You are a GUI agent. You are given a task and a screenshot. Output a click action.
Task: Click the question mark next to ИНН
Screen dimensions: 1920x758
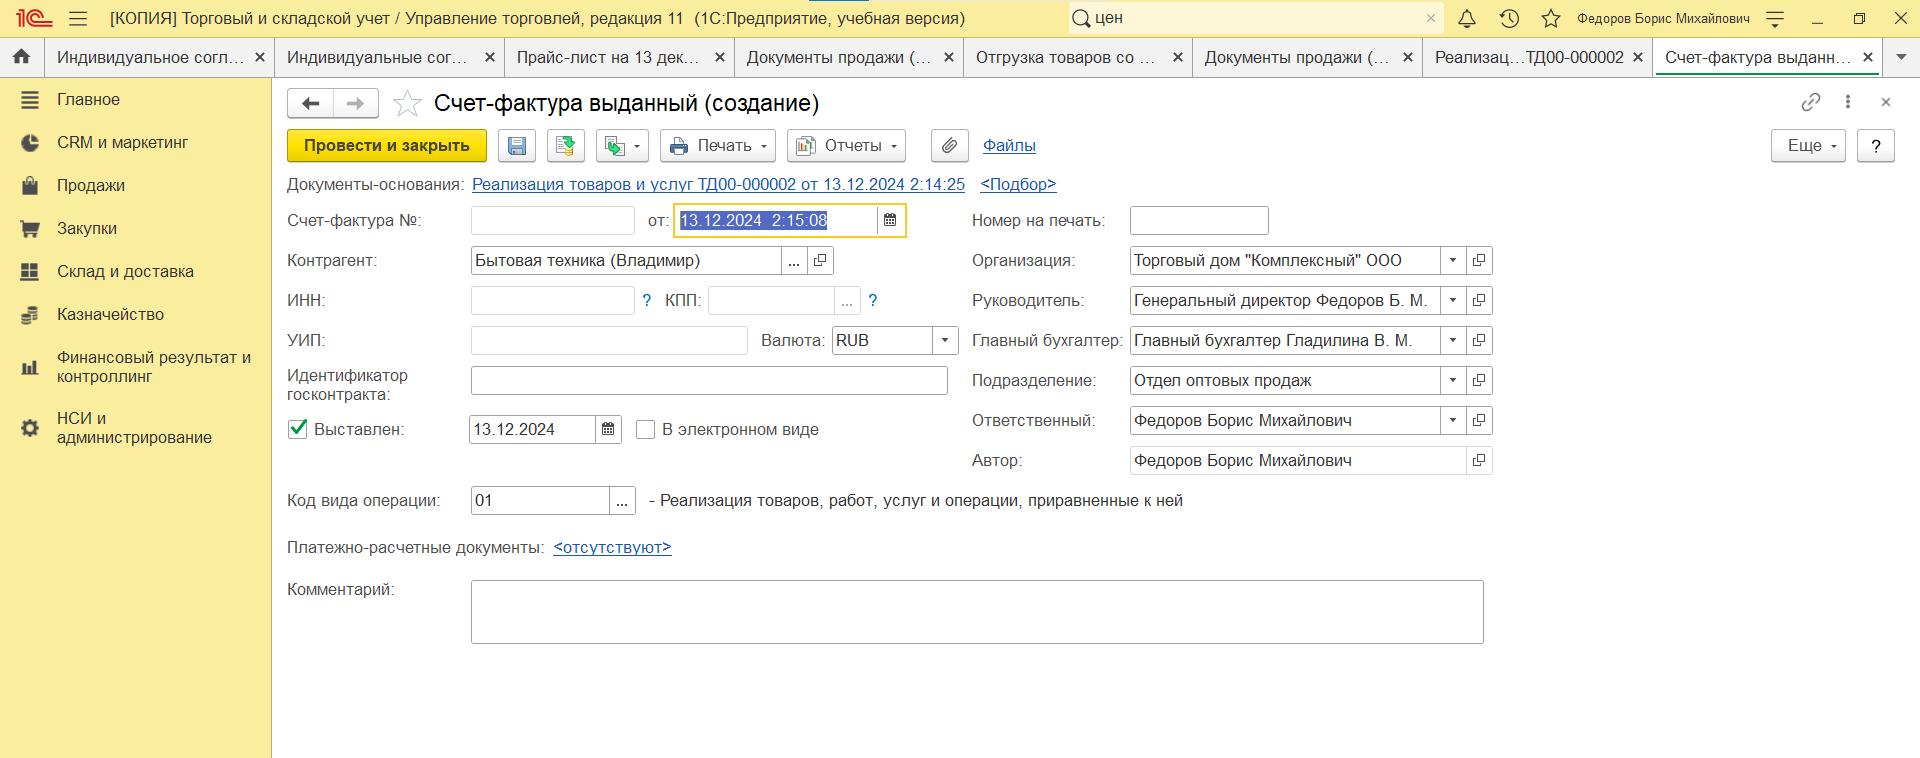click(647, 300)
